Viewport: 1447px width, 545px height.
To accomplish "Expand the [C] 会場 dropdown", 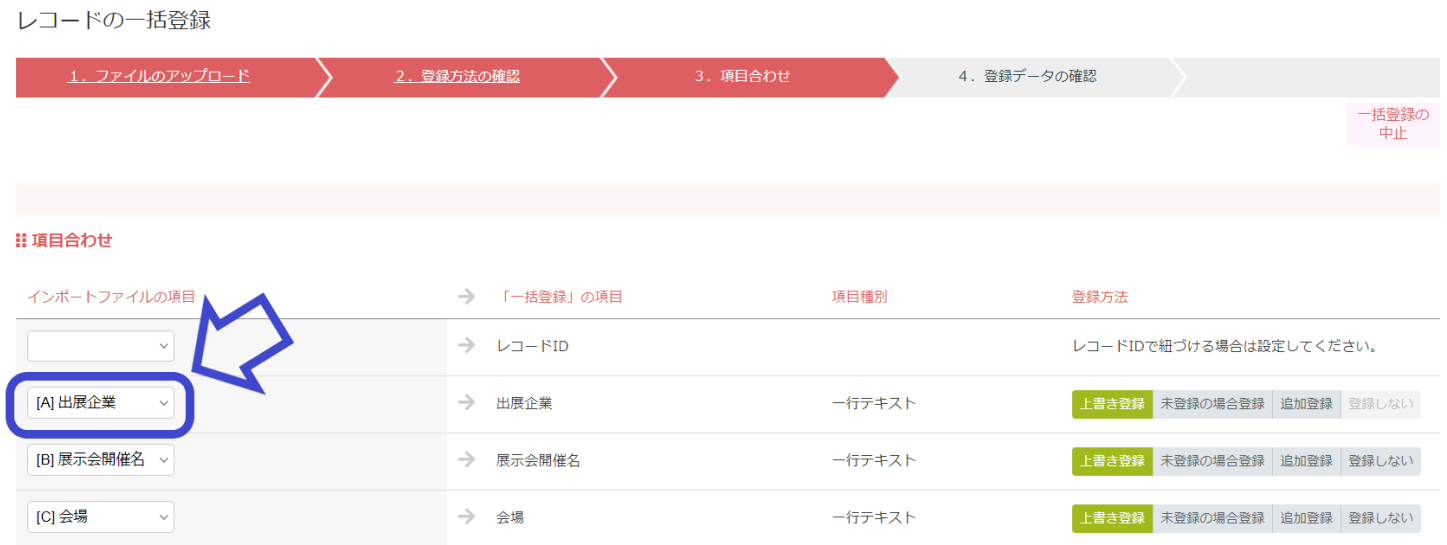I will coord(100,517).
